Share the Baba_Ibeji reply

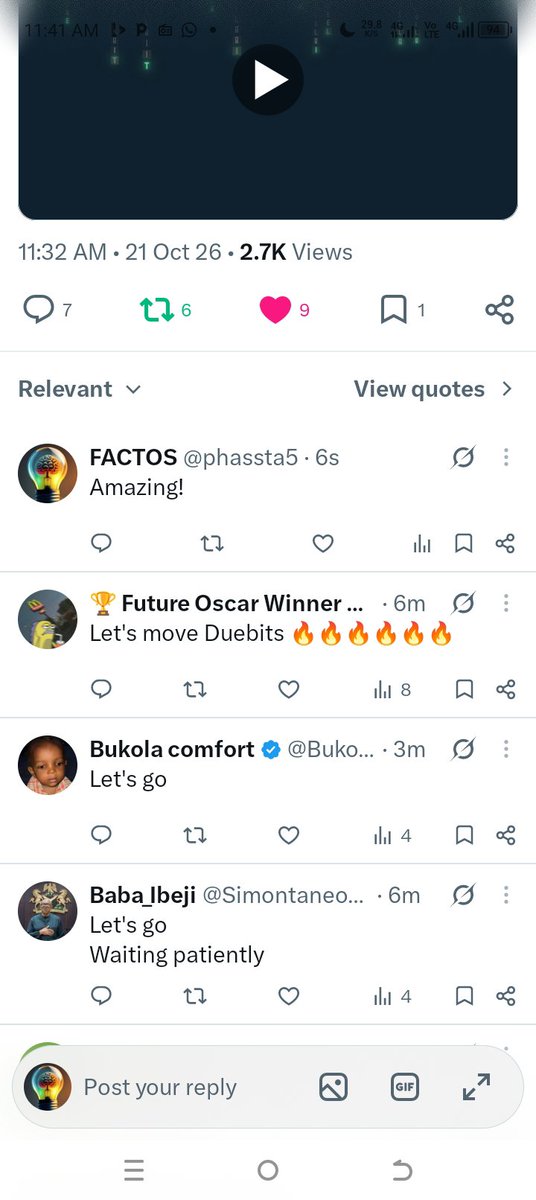[505, 996]
